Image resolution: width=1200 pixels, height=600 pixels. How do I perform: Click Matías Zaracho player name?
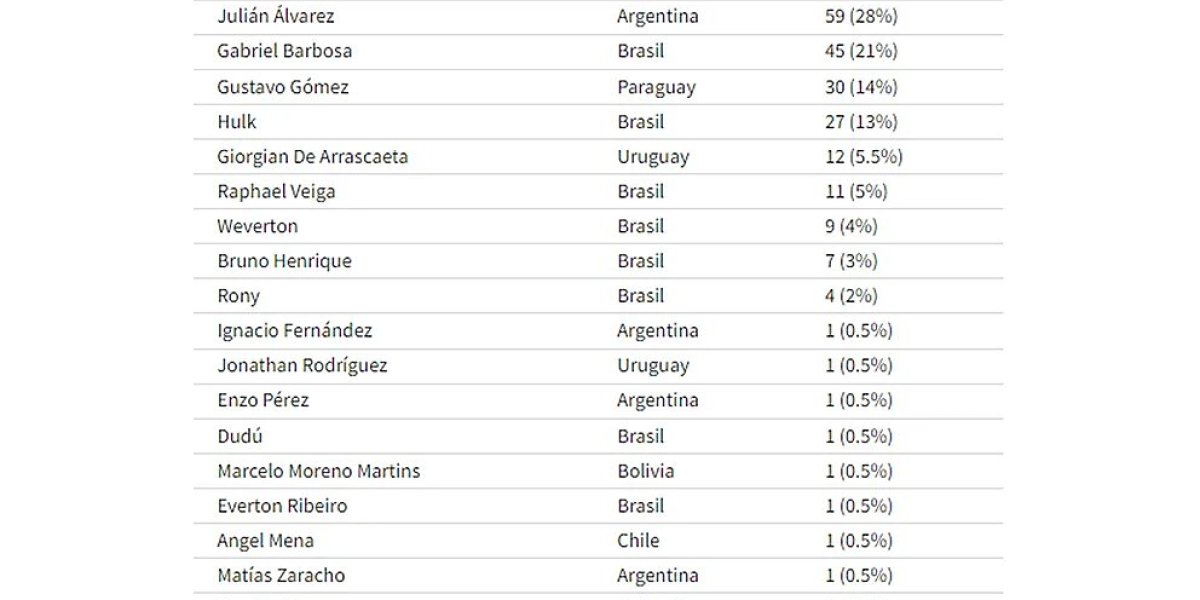pos(281,575)
